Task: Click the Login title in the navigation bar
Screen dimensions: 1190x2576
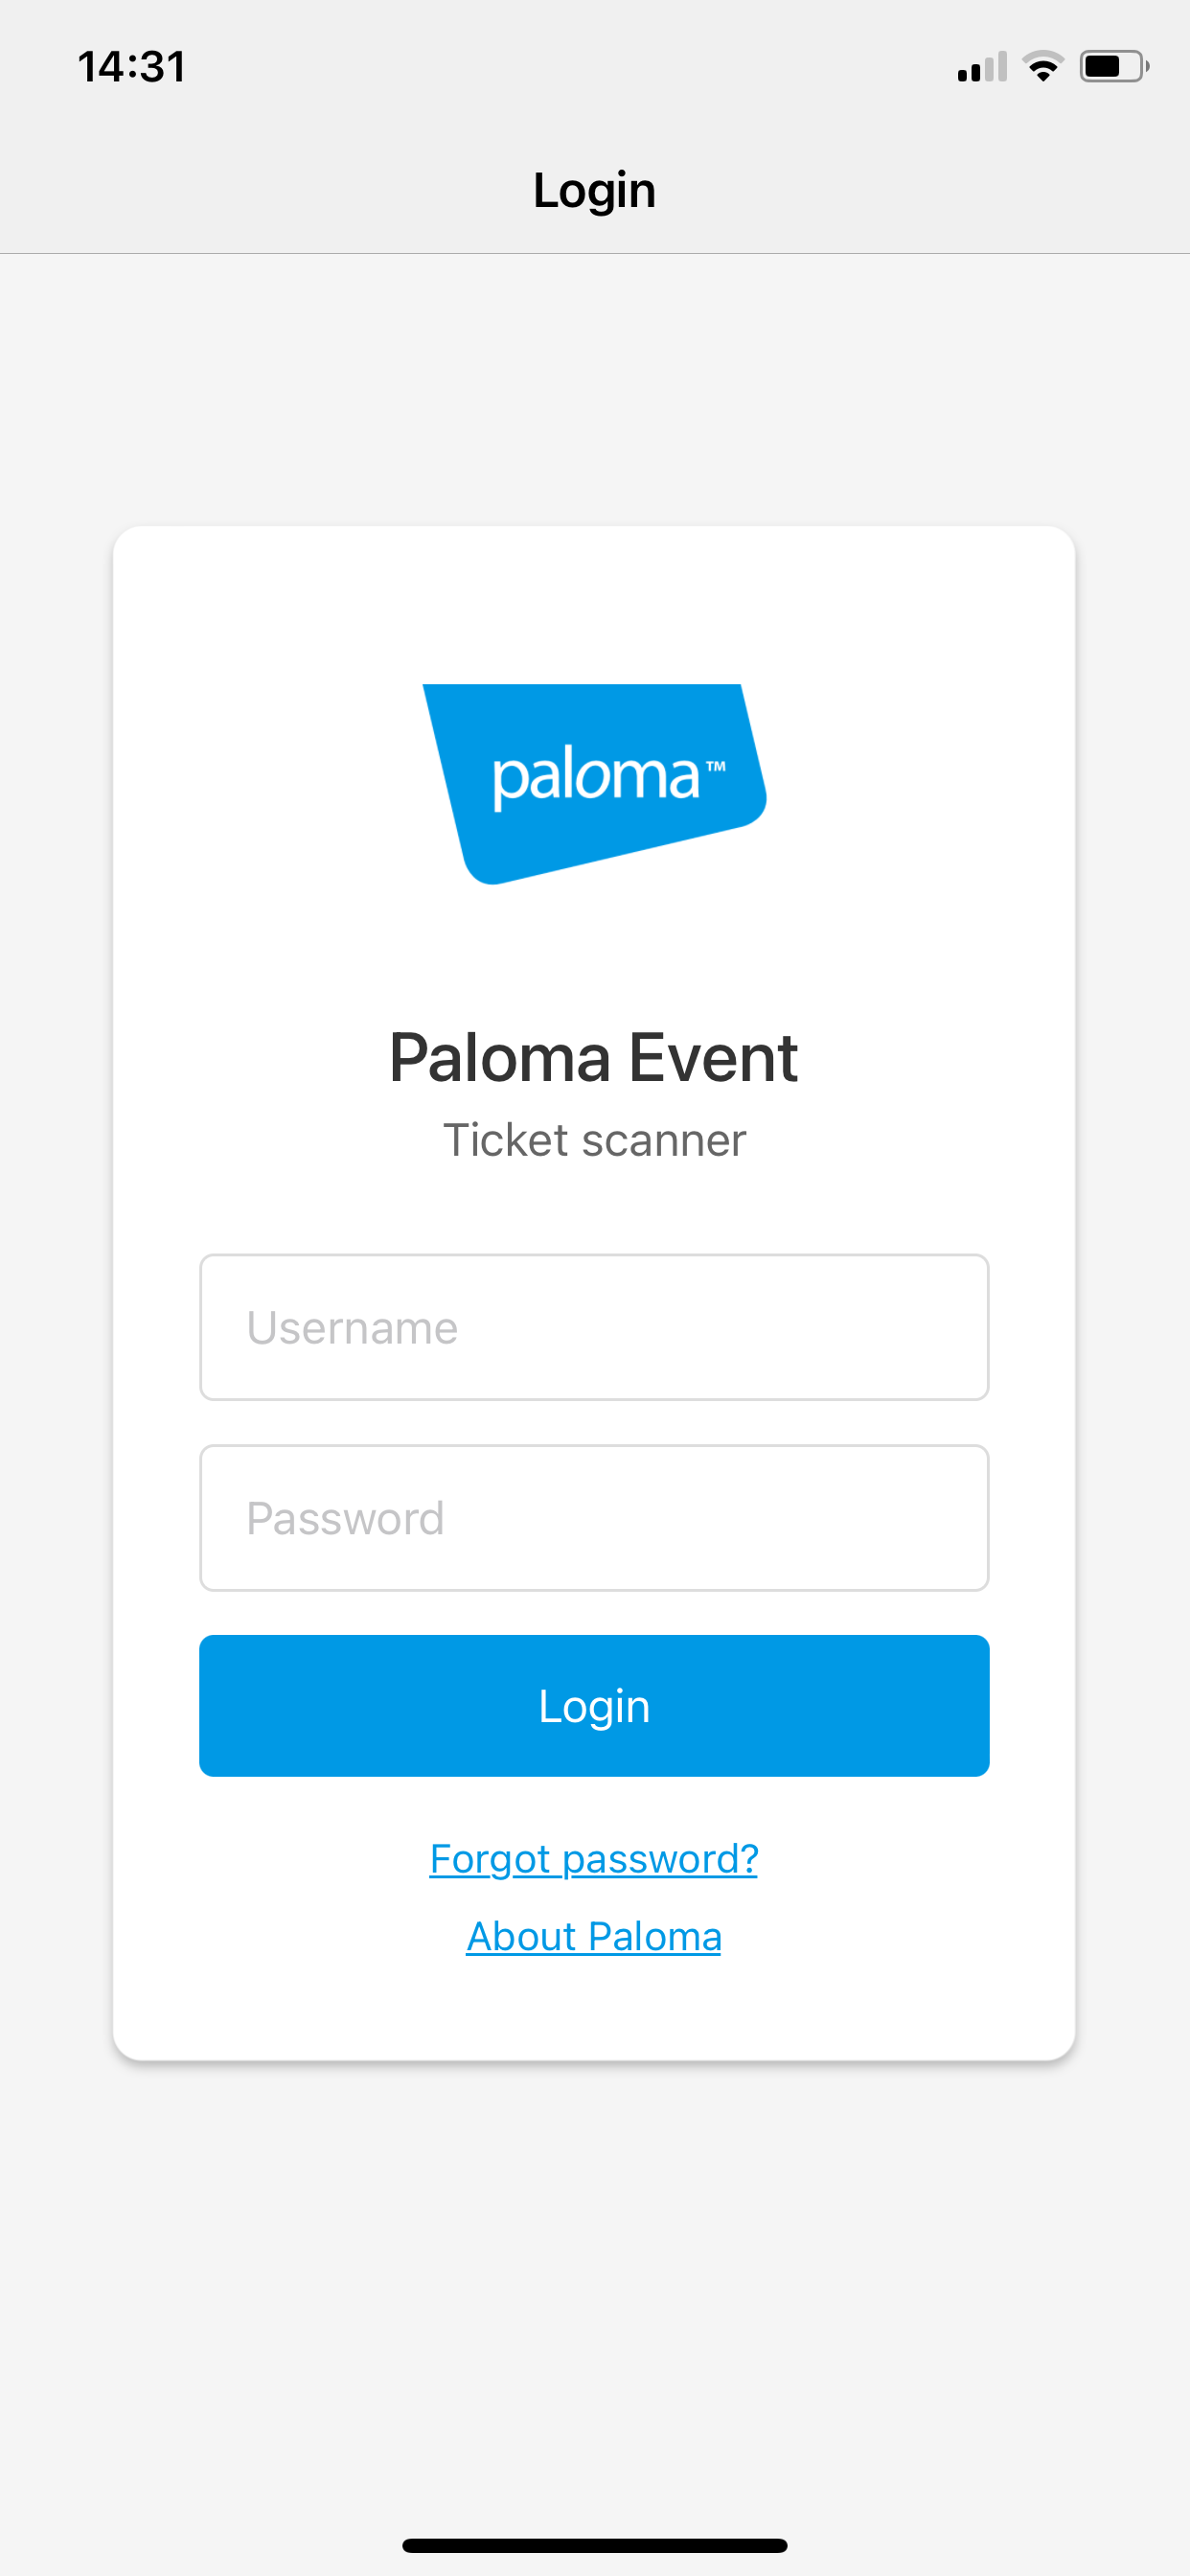Action: 594,190
